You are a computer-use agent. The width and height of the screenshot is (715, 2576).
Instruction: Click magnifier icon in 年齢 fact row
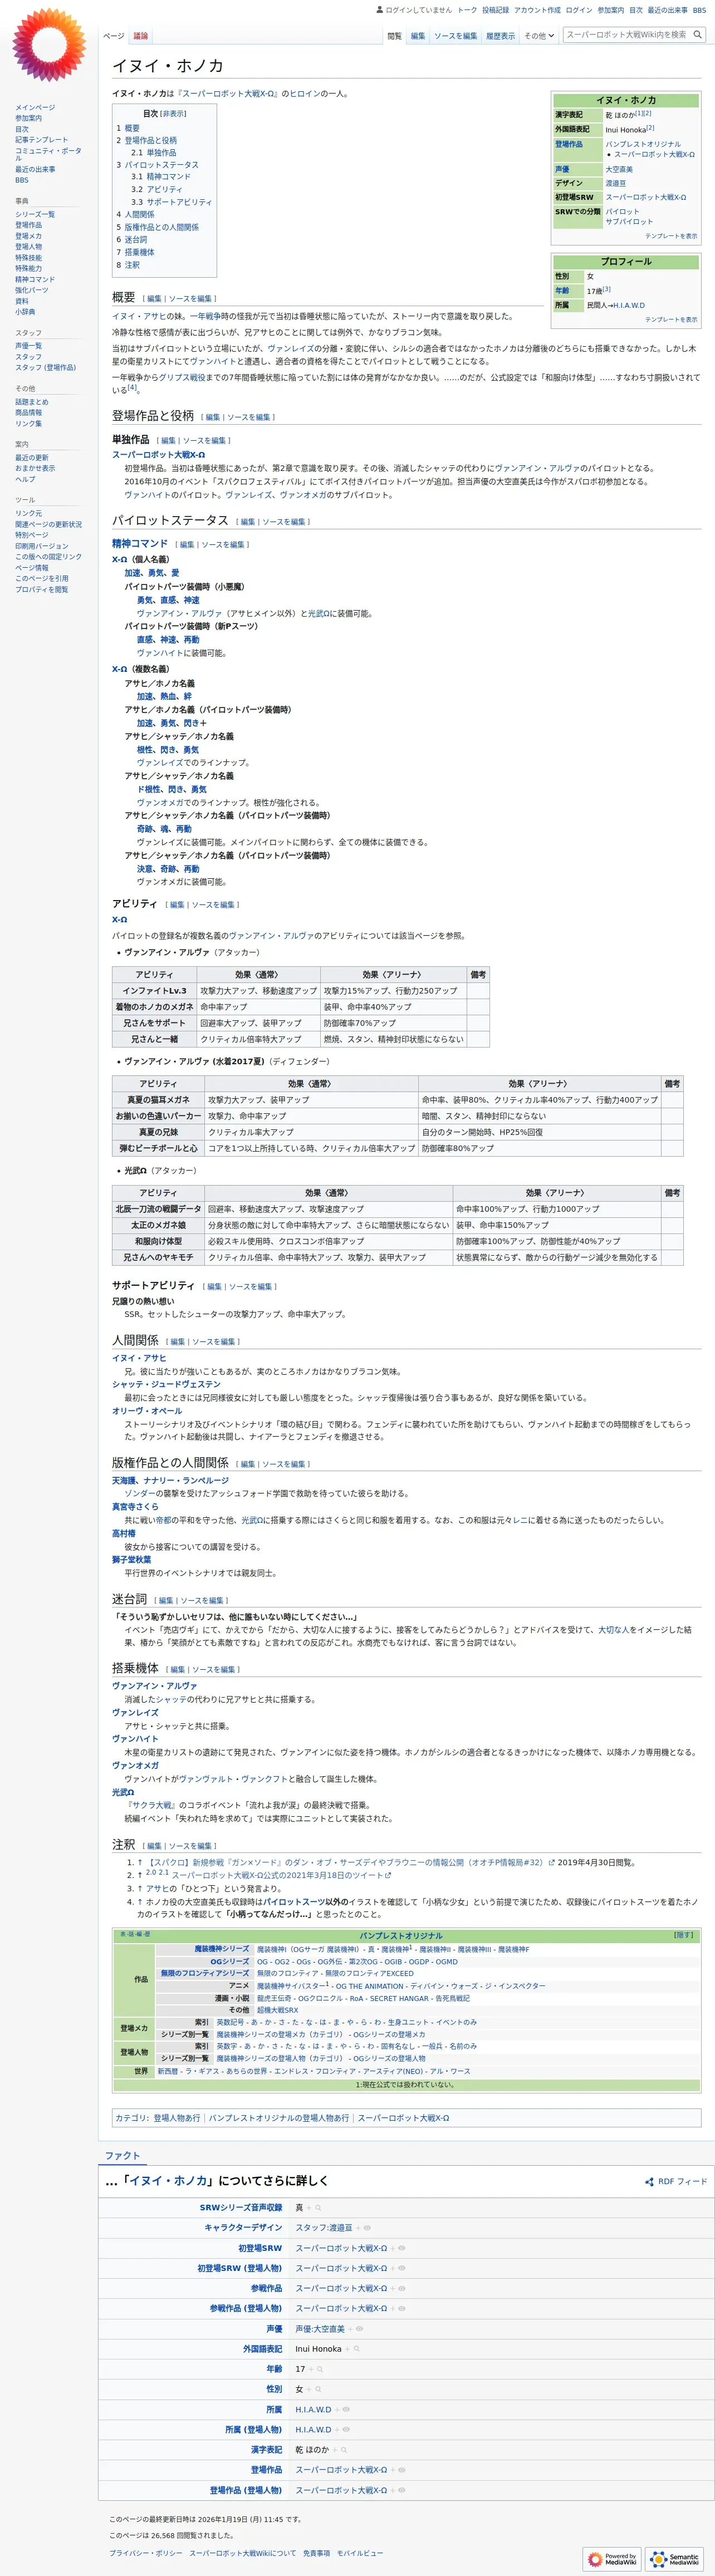(x=319, y=2369)
